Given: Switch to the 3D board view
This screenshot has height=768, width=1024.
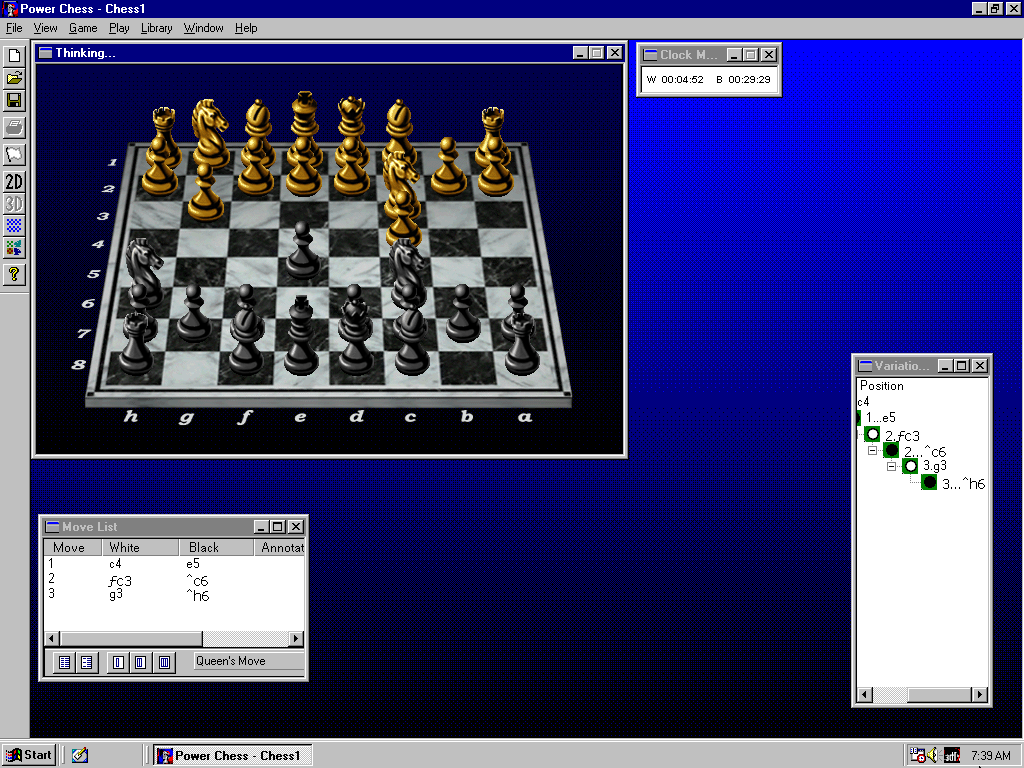Looking at the screenshot, I should pyautogui.click(x=14, y=204).
